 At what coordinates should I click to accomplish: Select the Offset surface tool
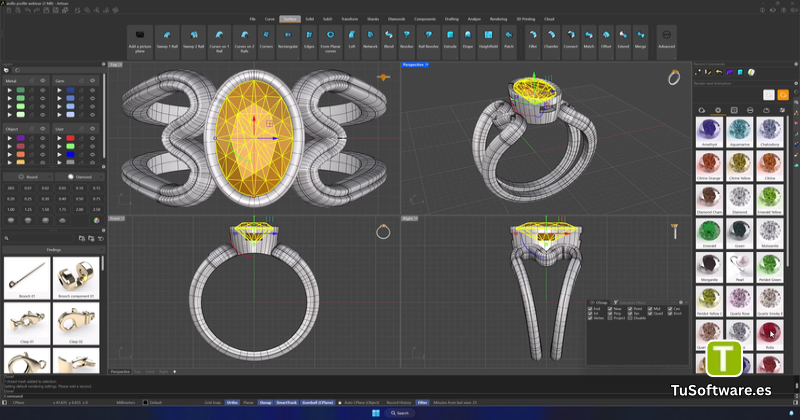click(x=606, y=40)
